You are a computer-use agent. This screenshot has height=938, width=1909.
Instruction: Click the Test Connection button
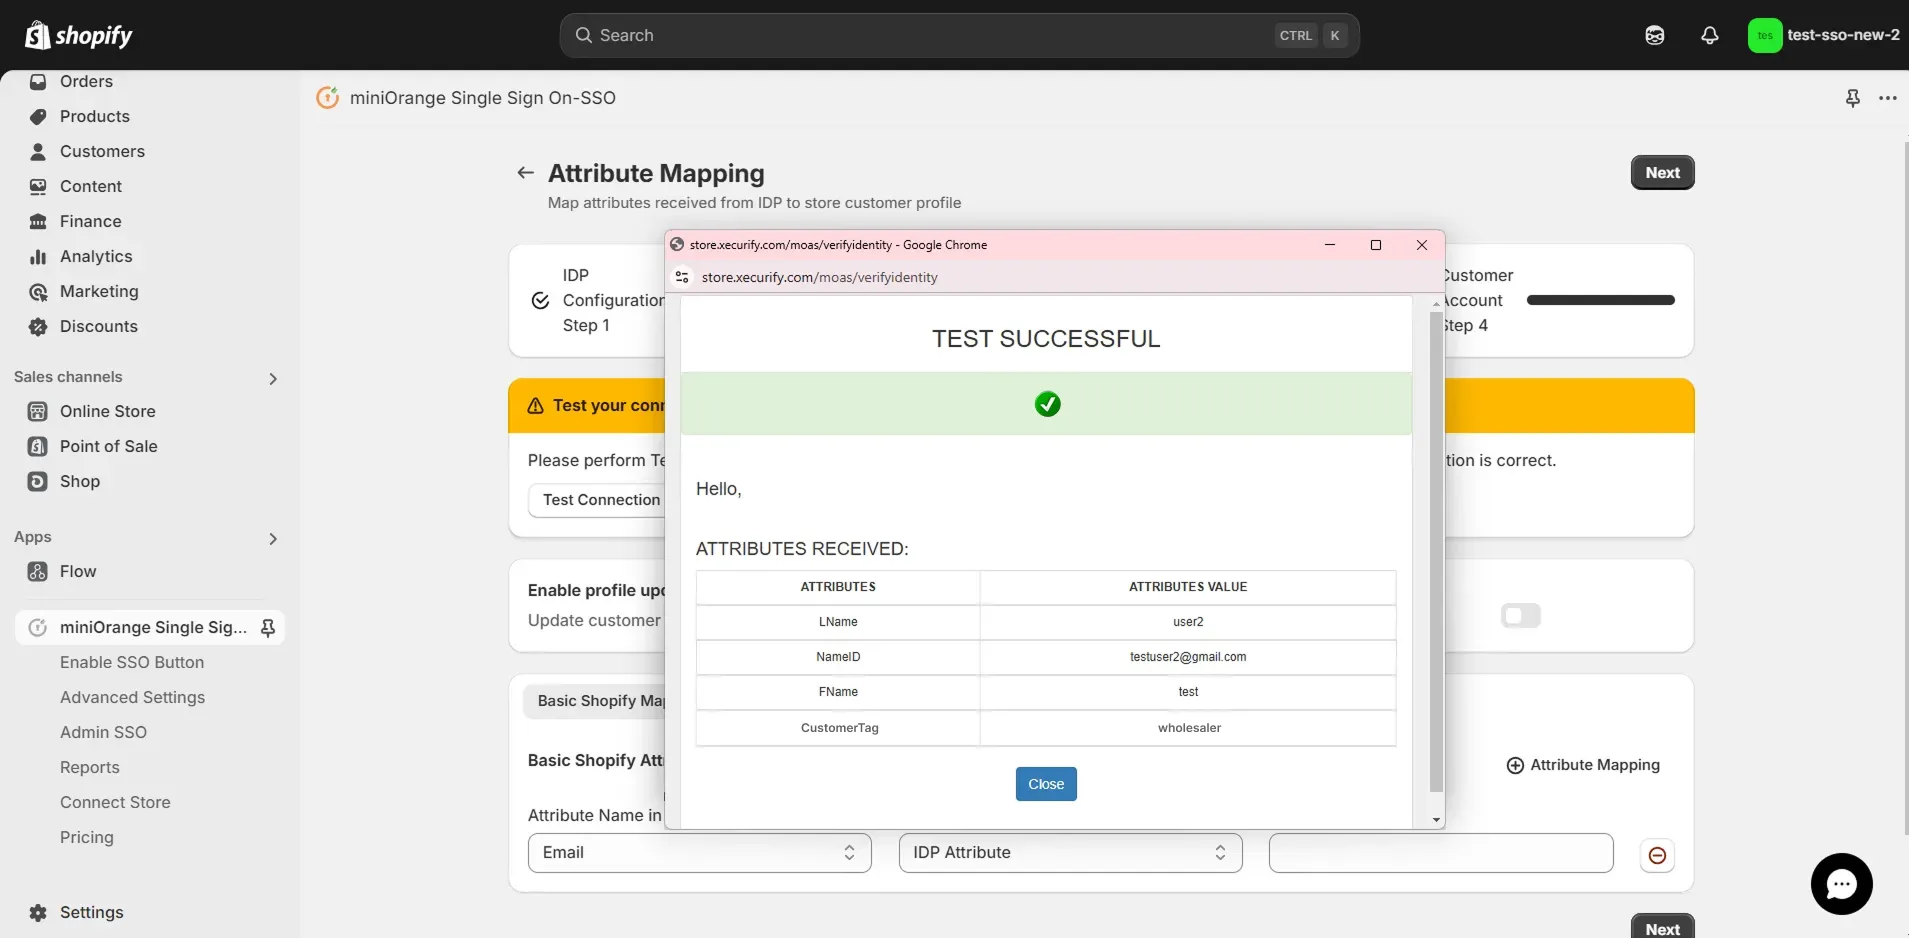tap(597, 500)
